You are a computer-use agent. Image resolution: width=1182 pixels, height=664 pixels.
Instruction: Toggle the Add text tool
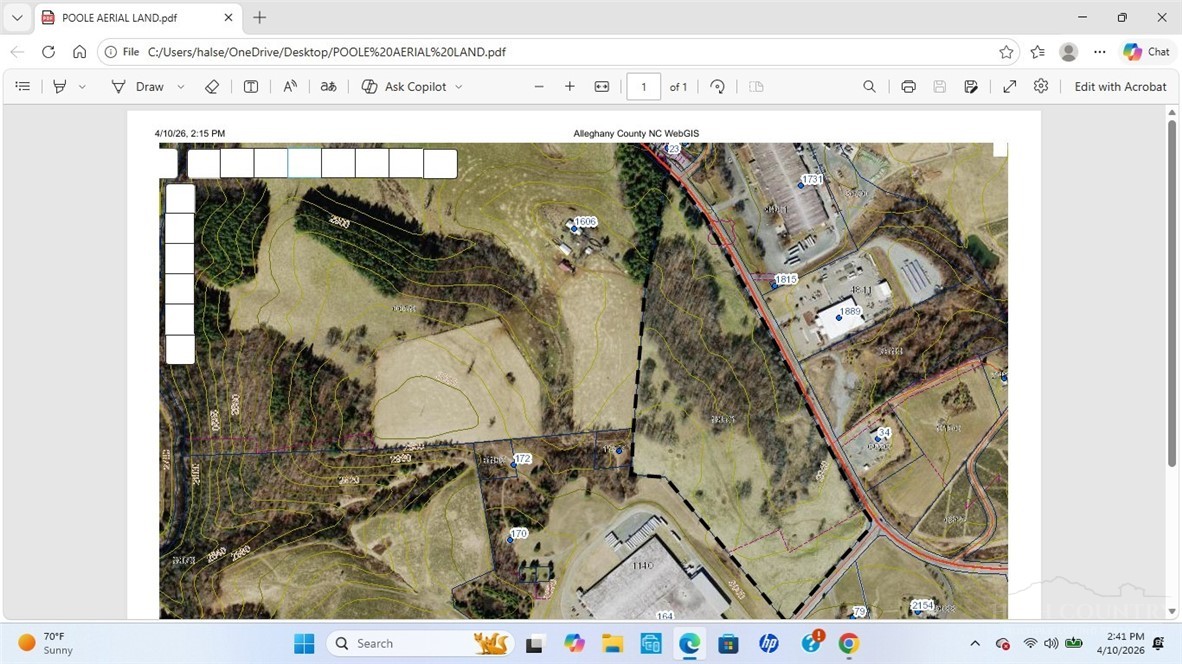click(x=251, y=87)
